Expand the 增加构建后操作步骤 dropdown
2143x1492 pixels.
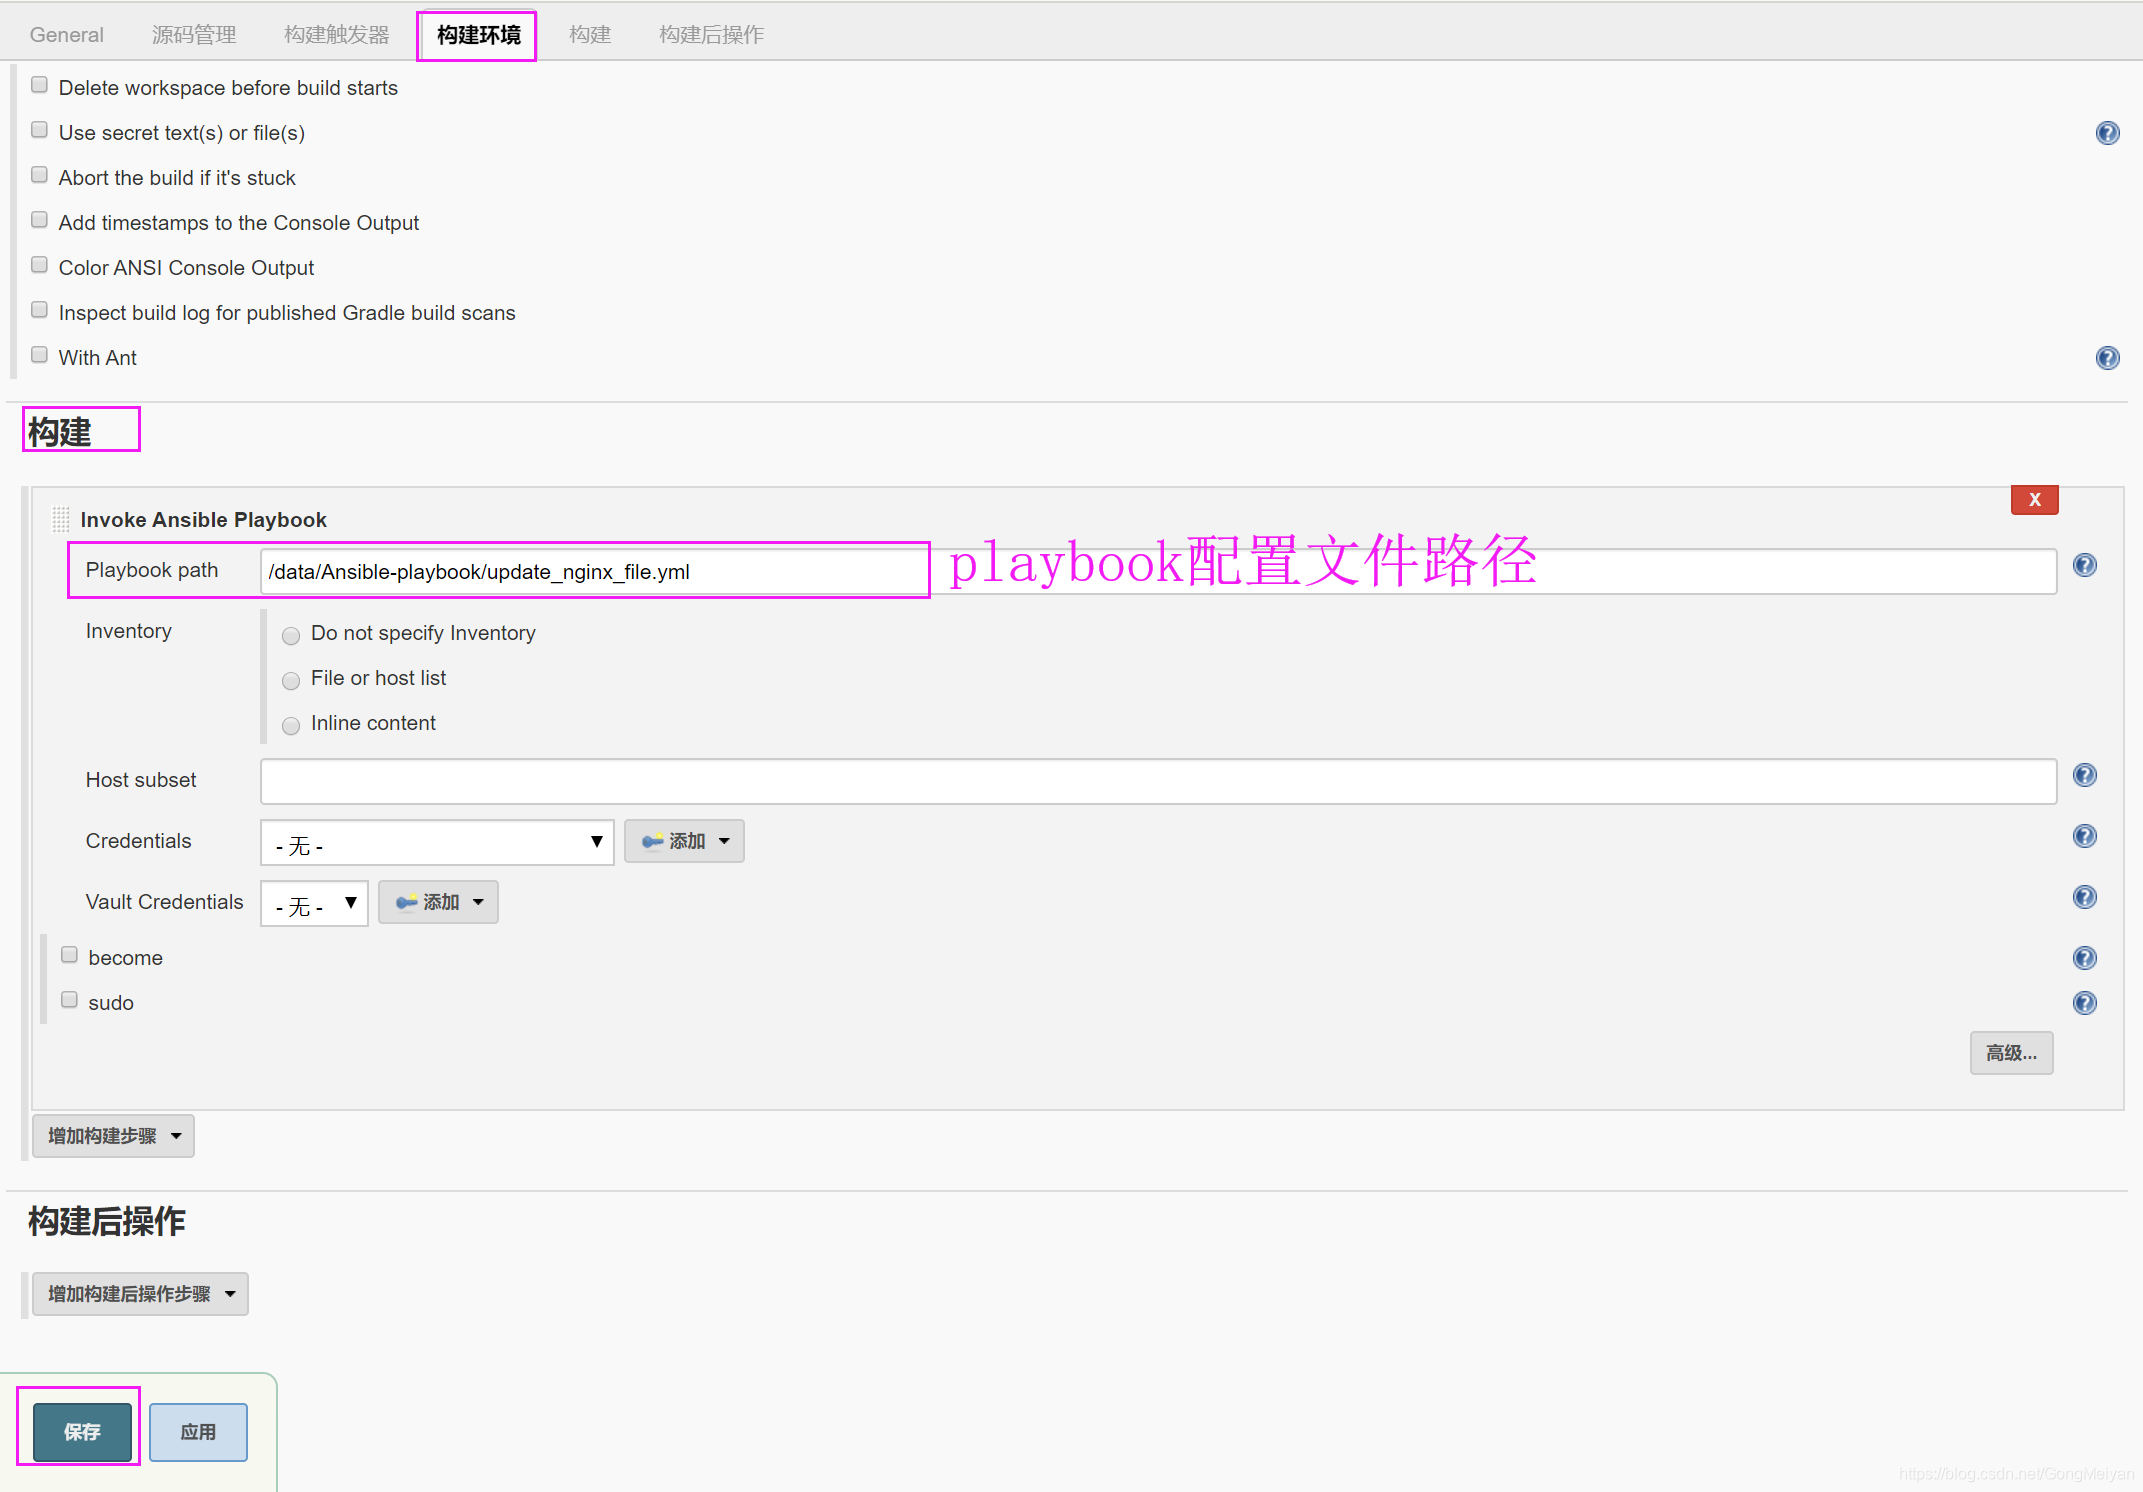click(140, 1294)
